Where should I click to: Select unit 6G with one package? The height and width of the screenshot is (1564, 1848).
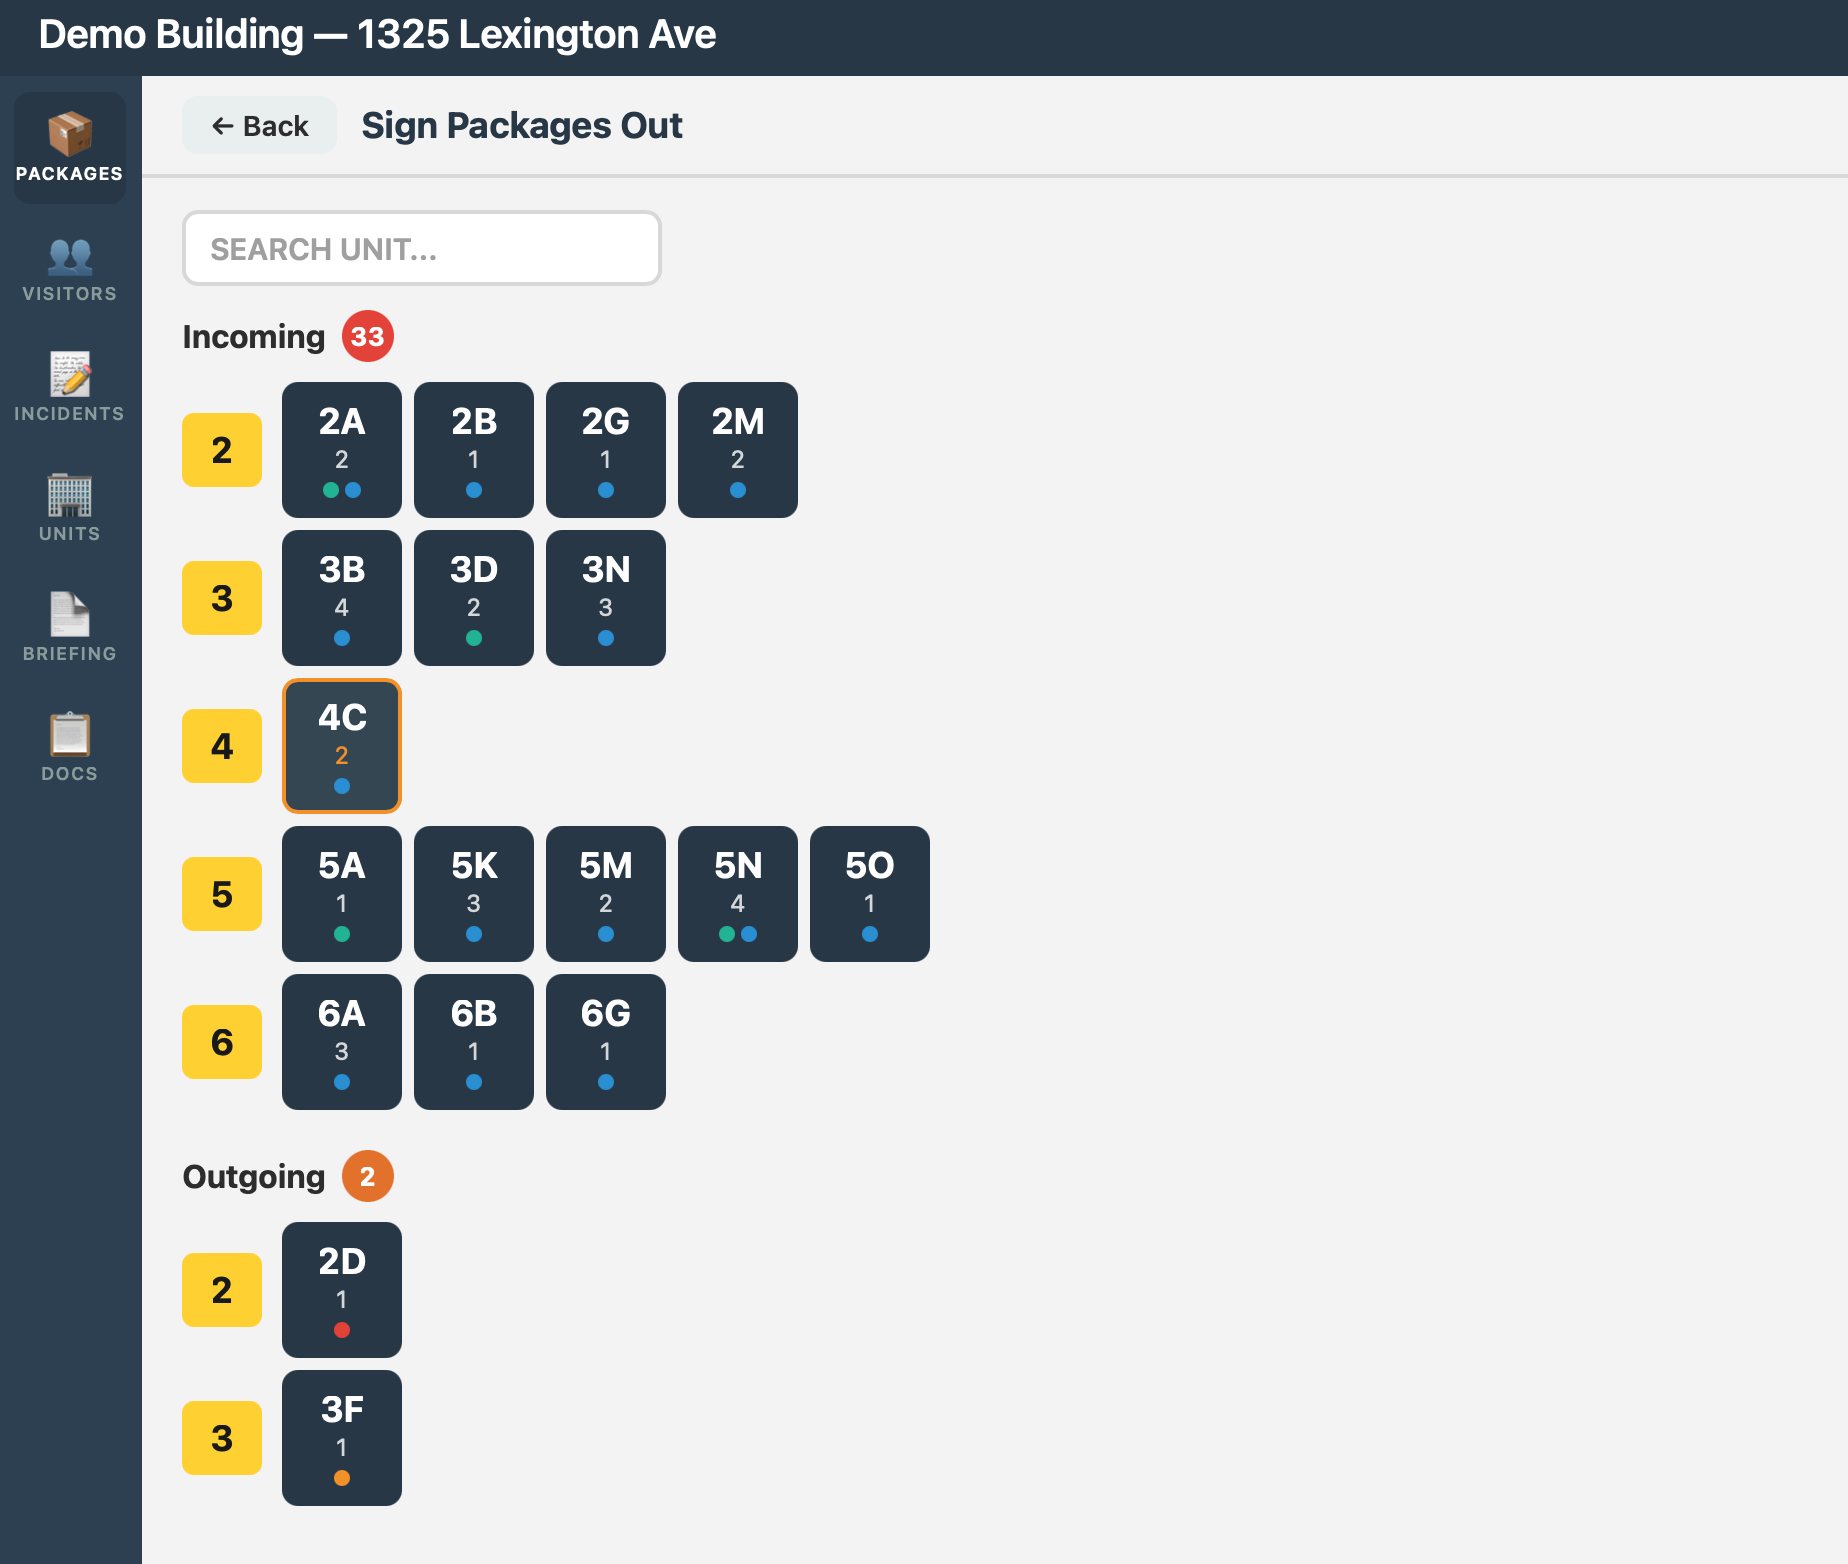[x=605, y=1041]
